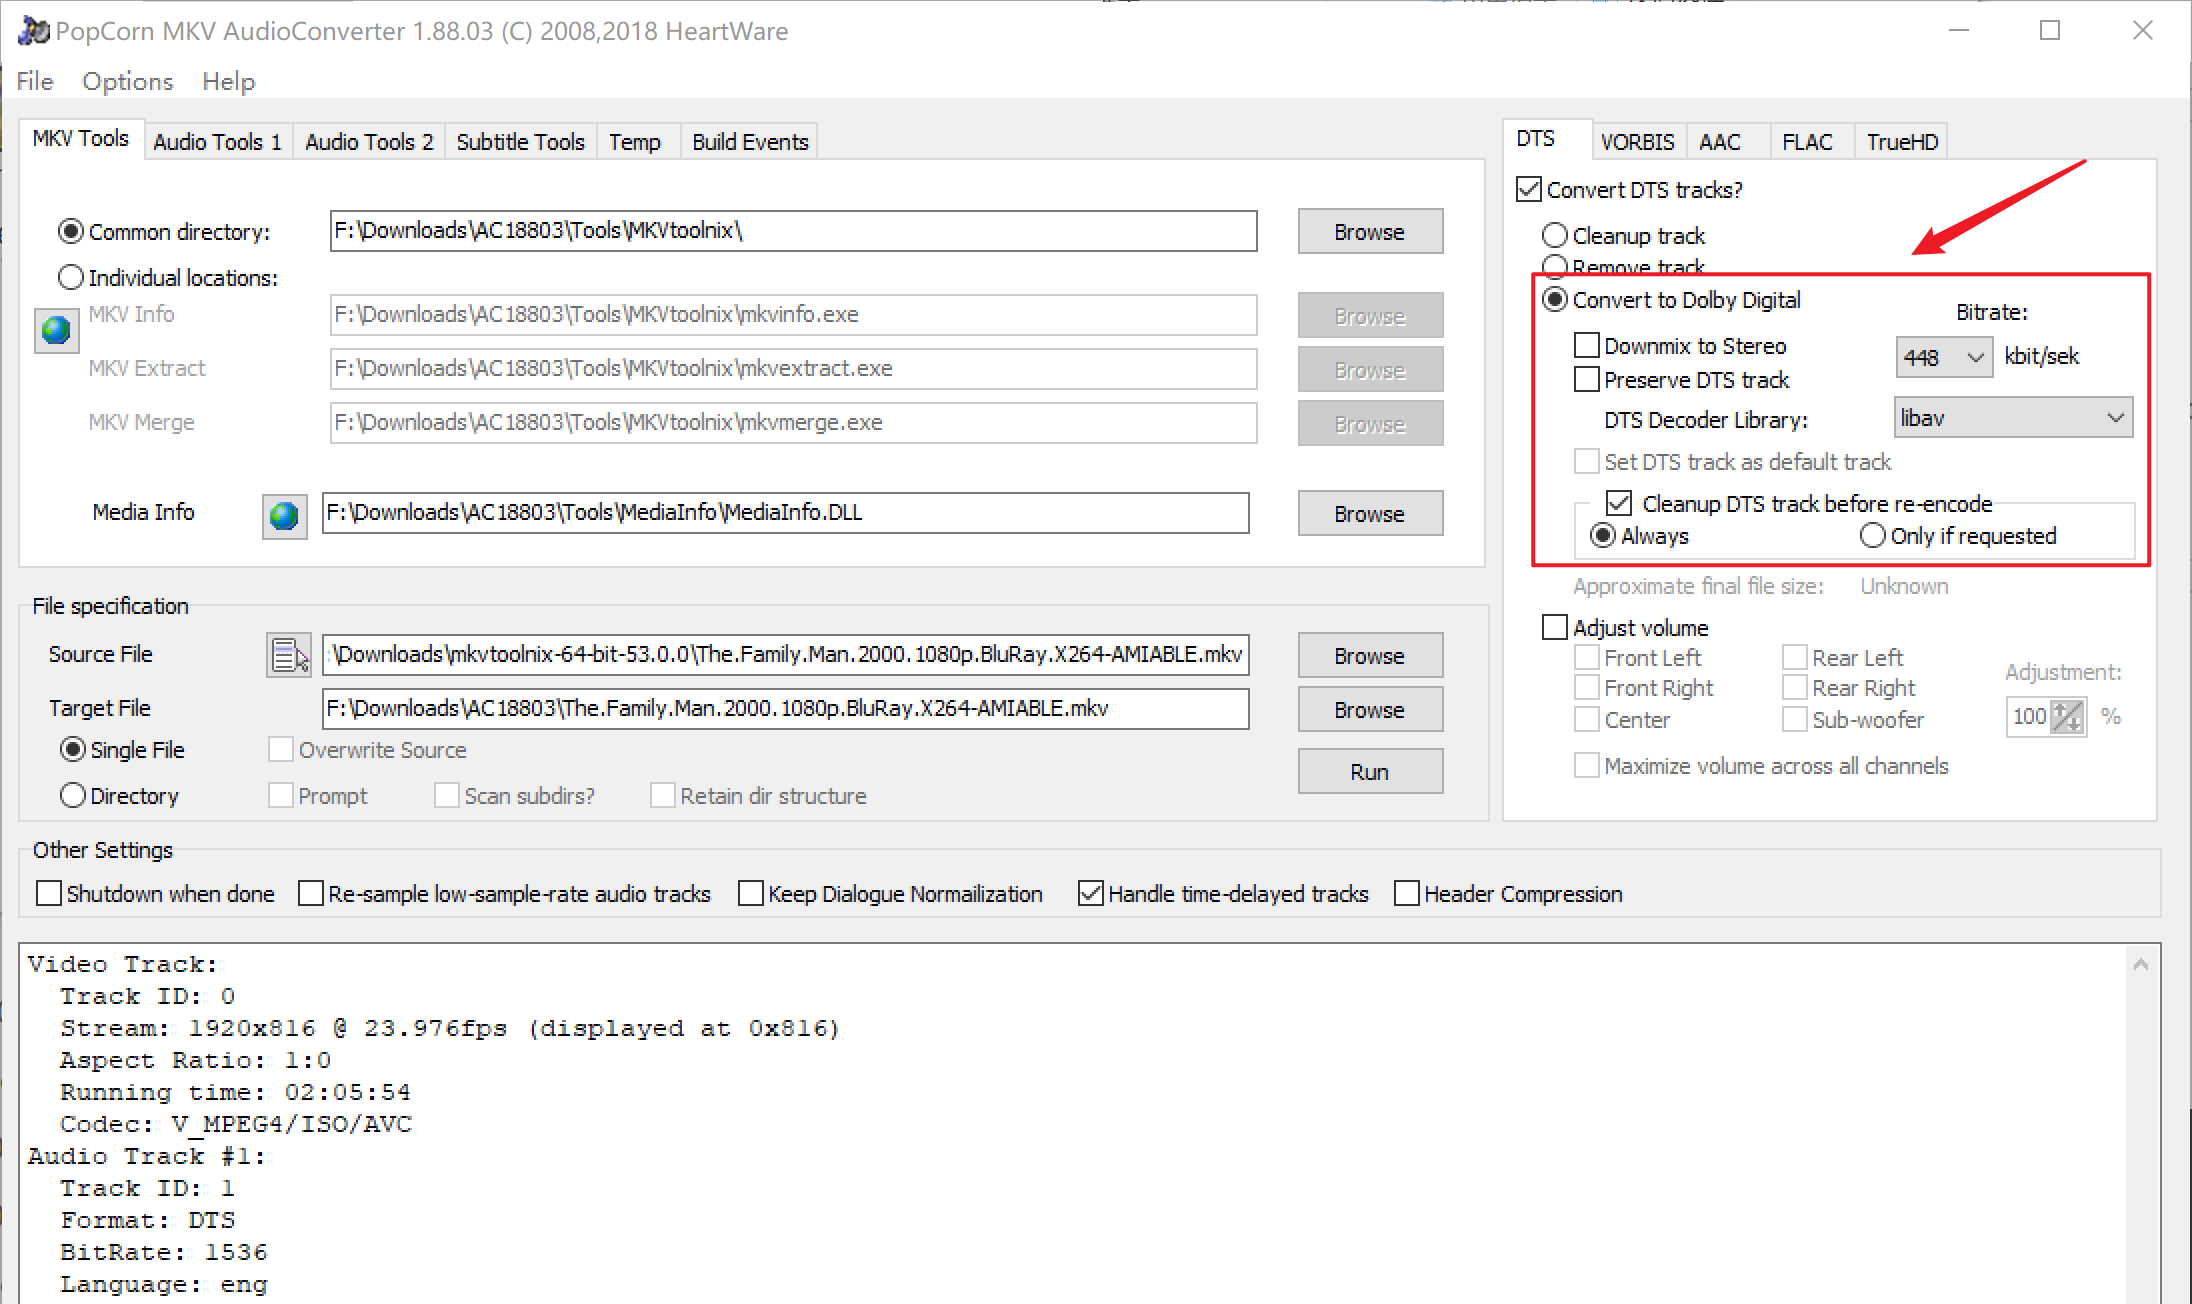Click the log scrollbar up arrow

point(2141,965)
